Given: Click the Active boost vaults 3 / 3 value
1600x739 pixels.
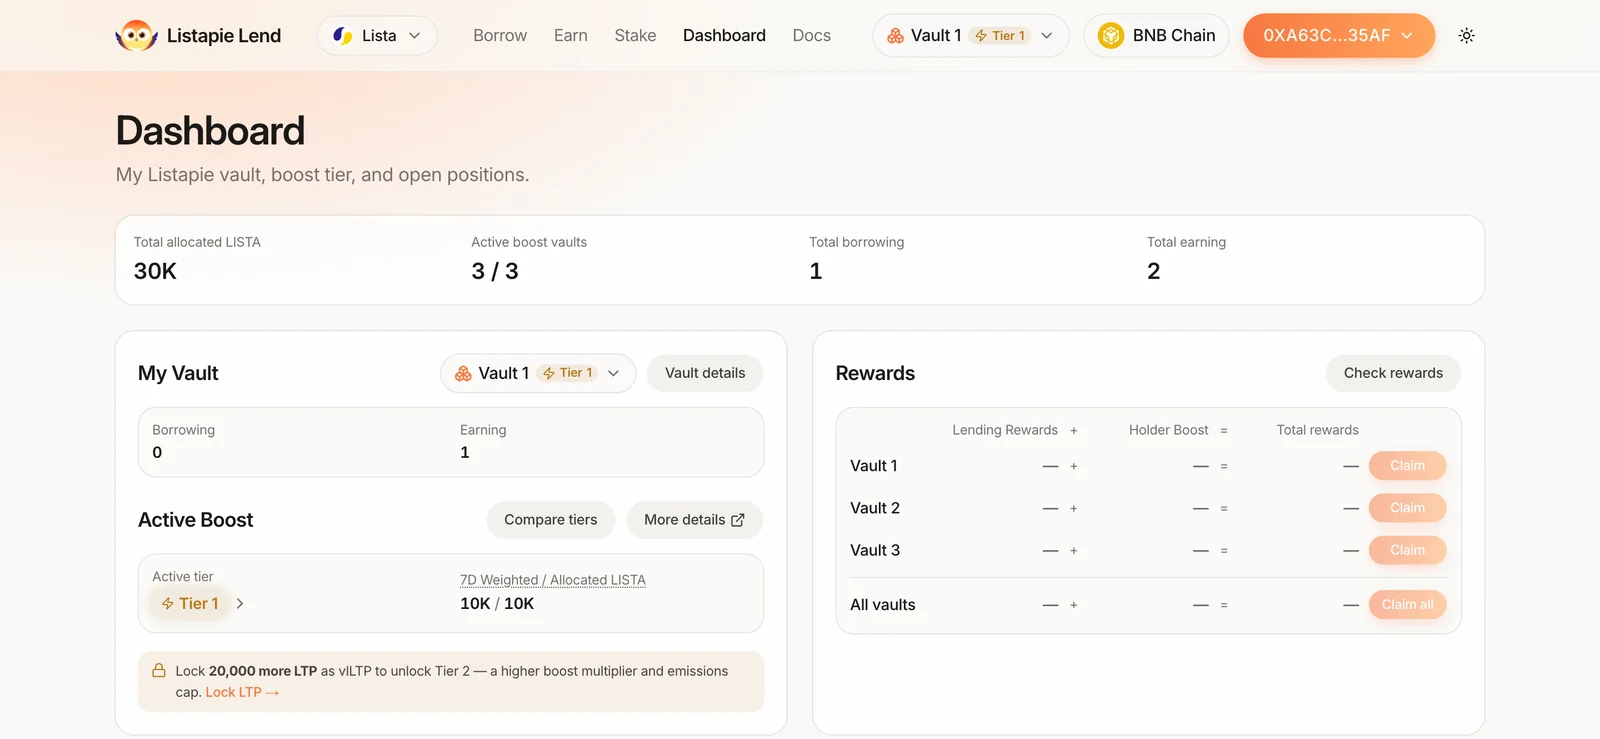Looking at the screenshot, I should coord(495,271).
